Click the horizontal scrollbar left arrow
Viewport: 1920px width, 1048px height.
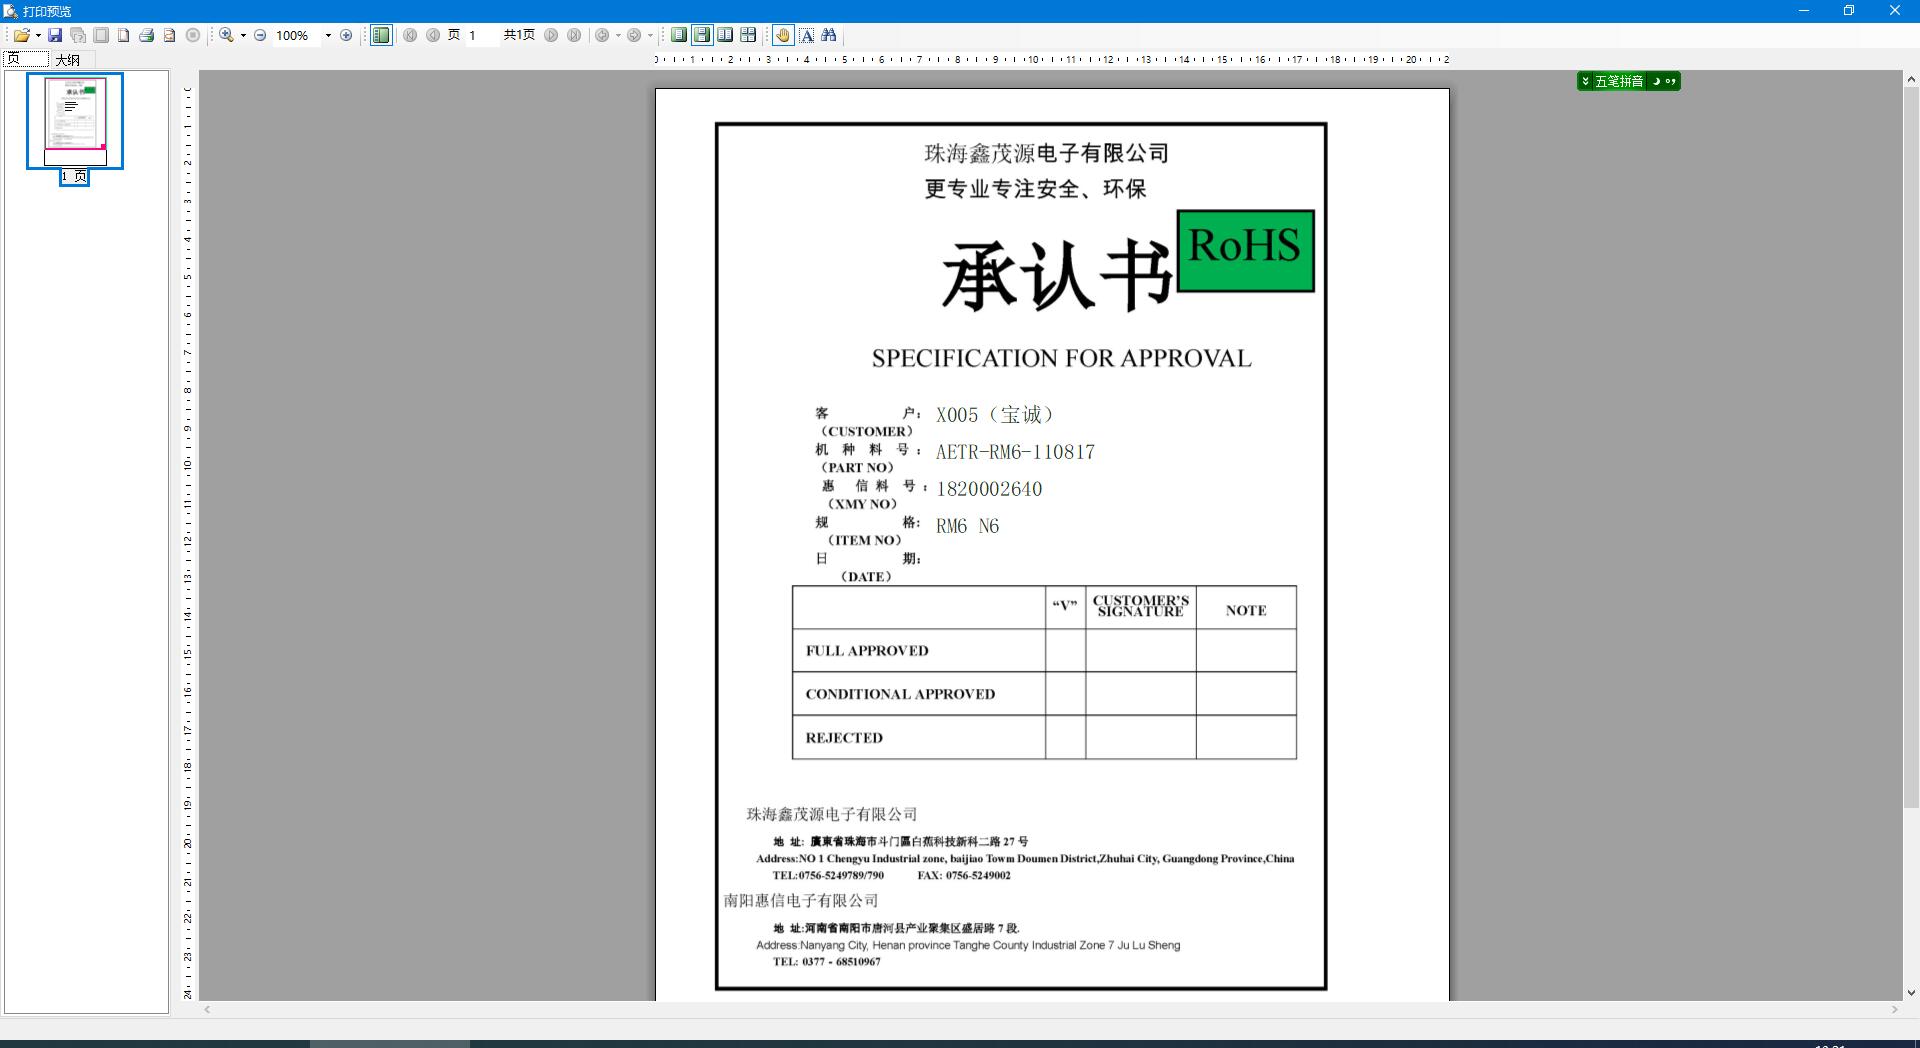[207, 1010]
